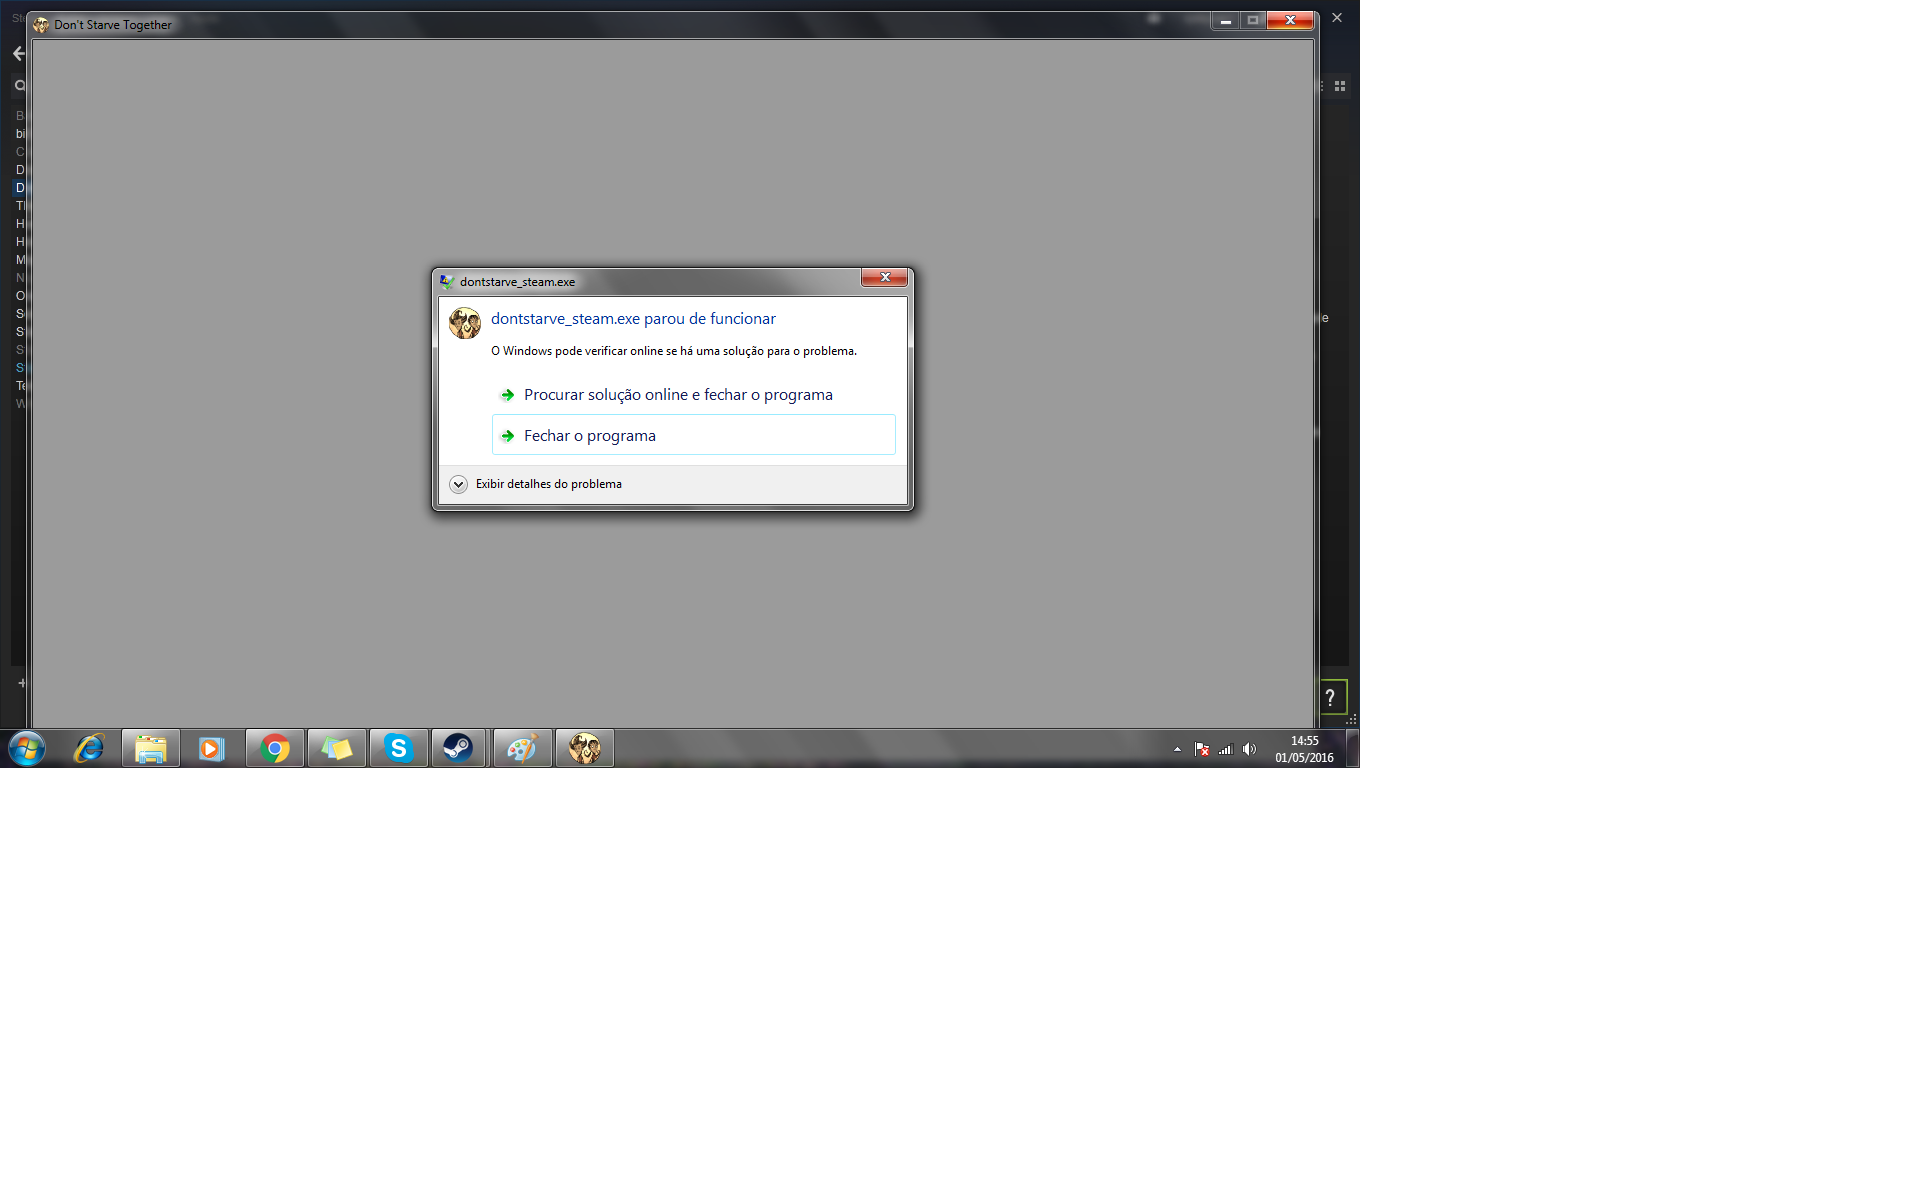Click the Don't Starve Together title bar icon
1924x1200 pixels.
(x=41, y=25)
